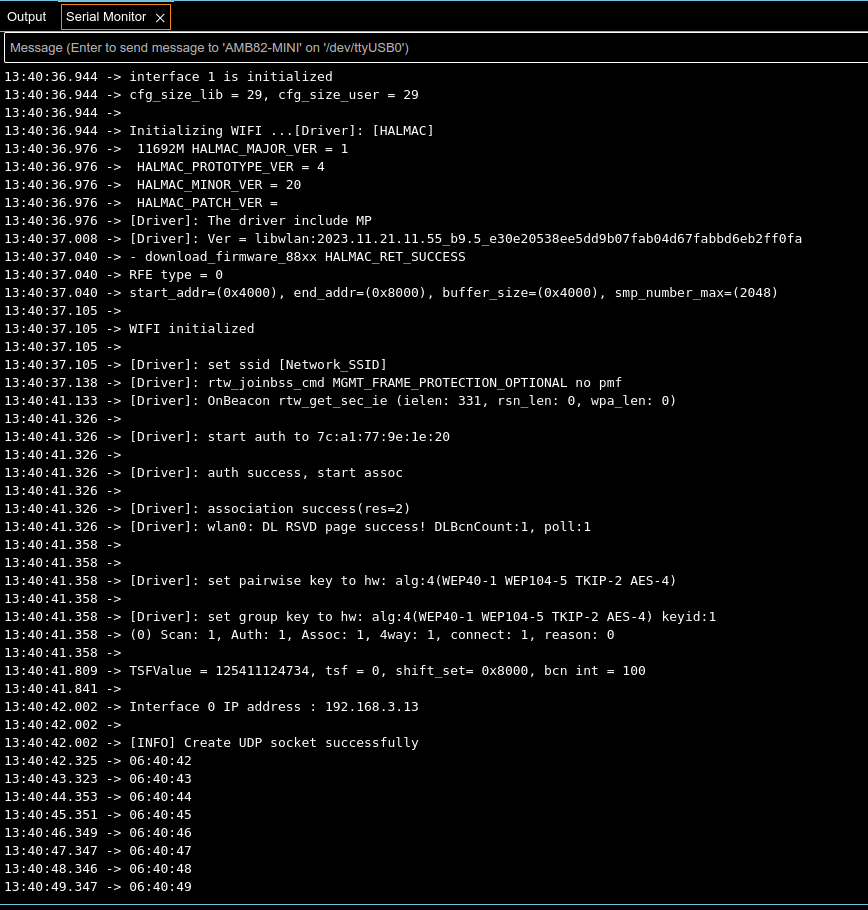868x910 pixels.
Task: Click the message input field for AMB82-MINI
Action: point(434,48)
